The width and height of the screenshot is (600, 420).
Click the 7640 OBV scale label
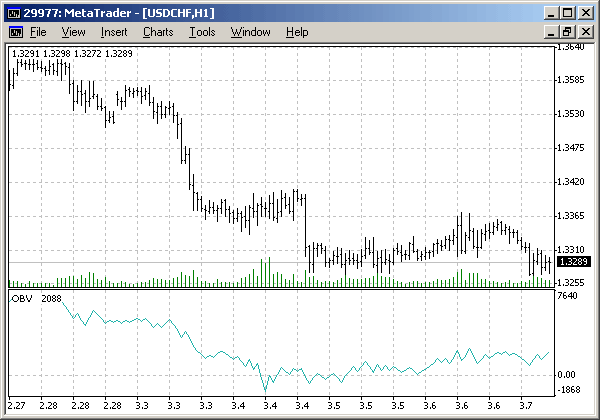click(567, 296)
